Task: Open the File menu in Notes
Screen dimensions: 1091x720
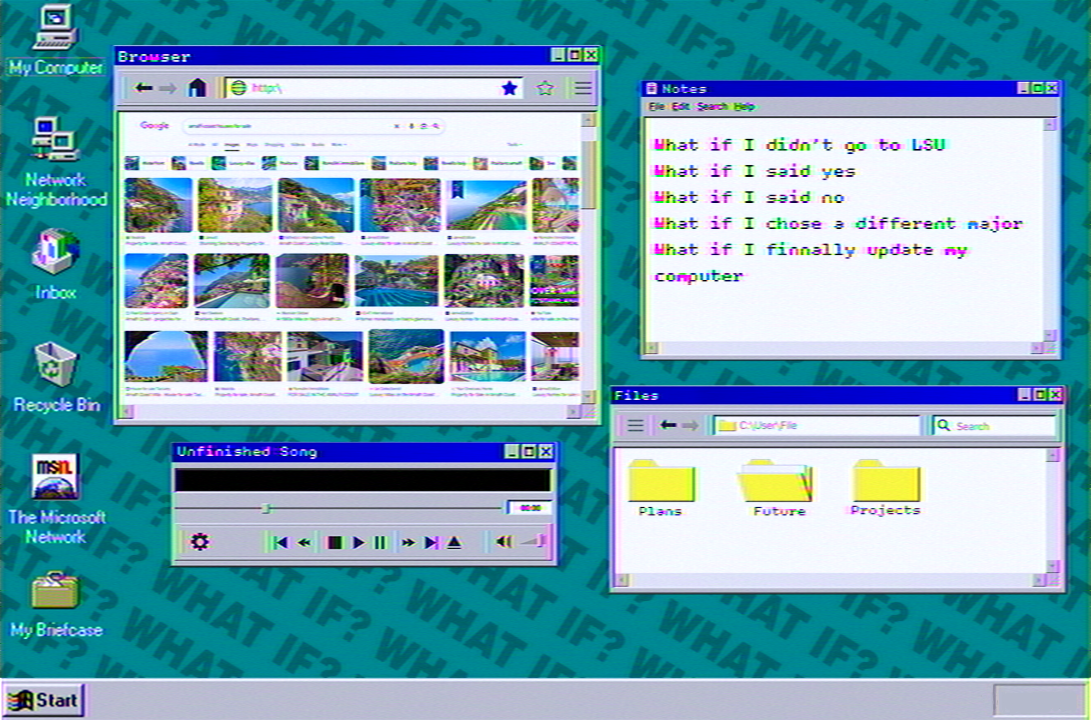Action: coord(656,106)
